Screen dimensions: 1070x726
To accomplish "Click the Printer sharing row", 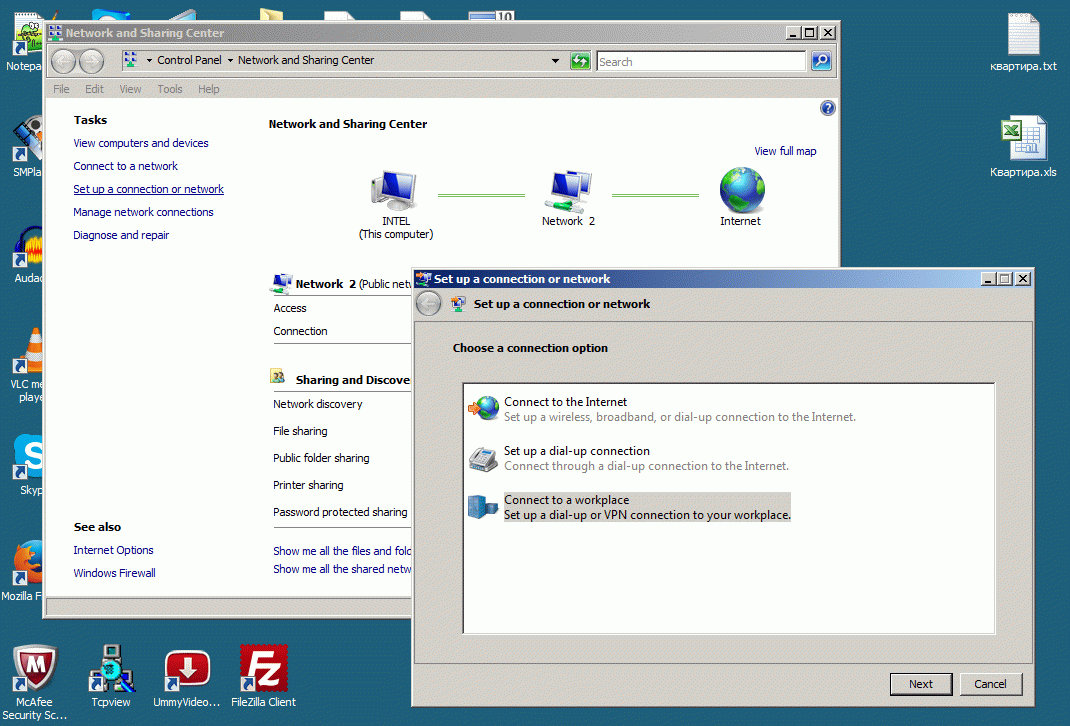I will point(308,485).
